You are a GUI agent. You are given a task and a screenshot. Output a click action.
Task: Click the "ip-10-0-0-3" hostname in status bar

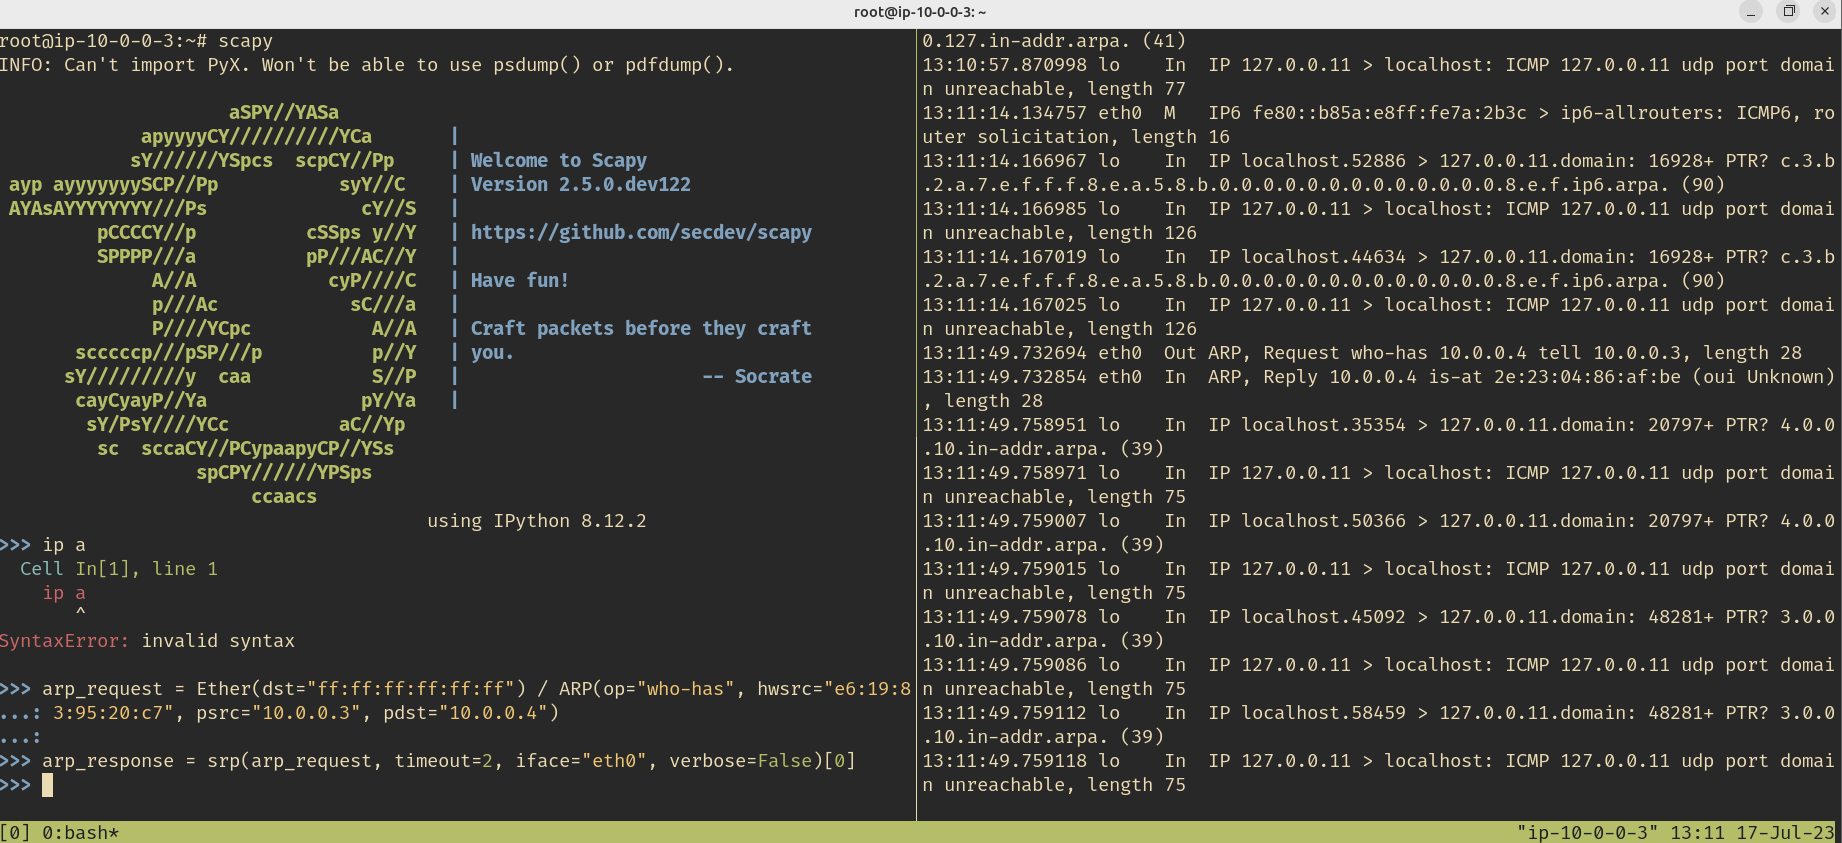point(1587,832)
